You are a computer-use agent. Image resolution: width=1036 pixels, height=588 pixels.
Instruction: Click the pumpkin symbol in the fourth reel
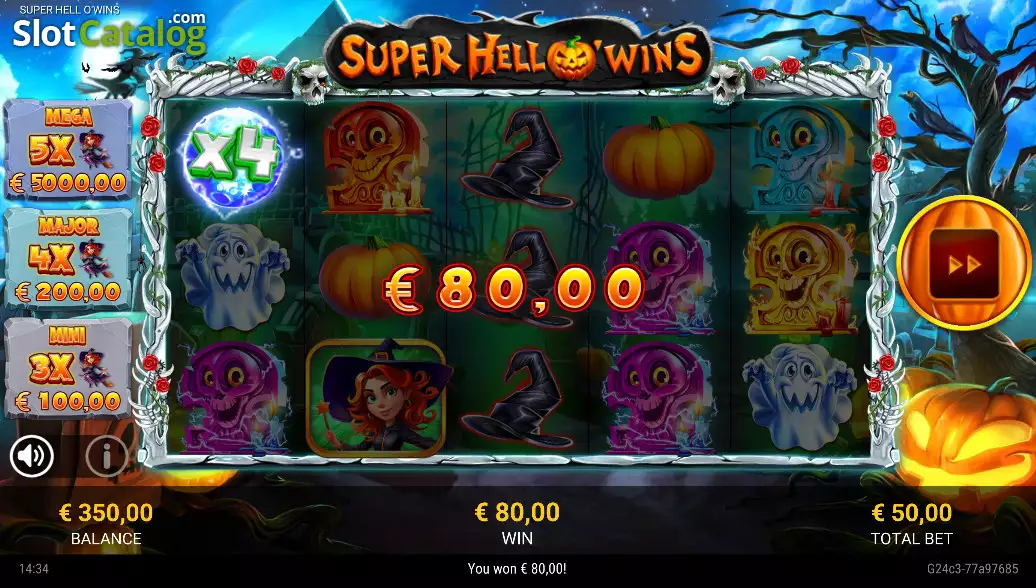[658, 158]
